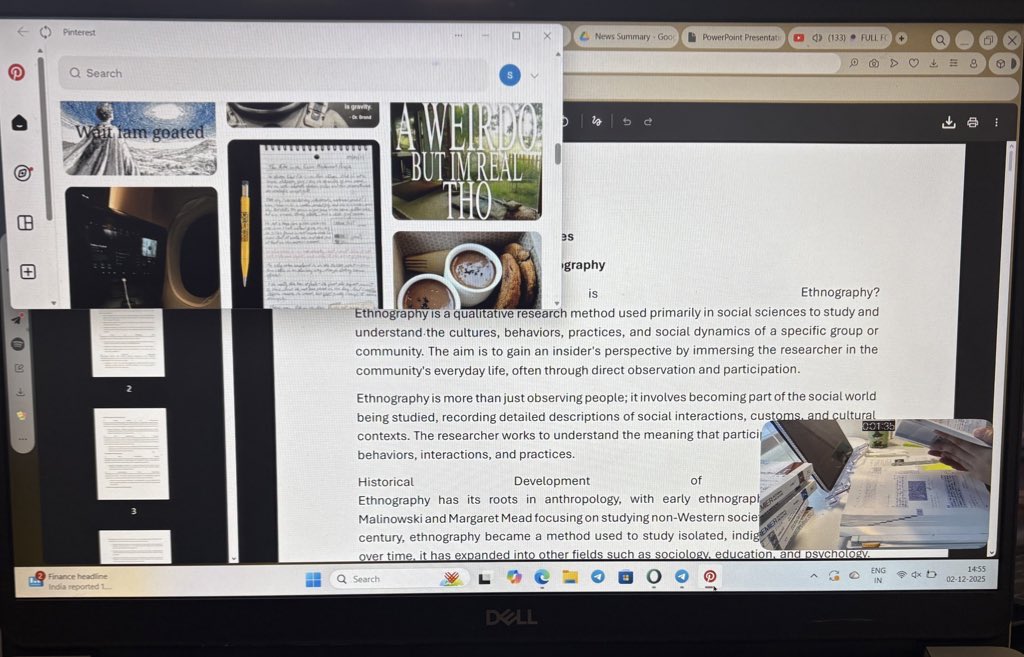The width and height of the screenshot is (1024, 657).
Task: Click the address bar zoom magnifier icon
Action: (854, 63)
